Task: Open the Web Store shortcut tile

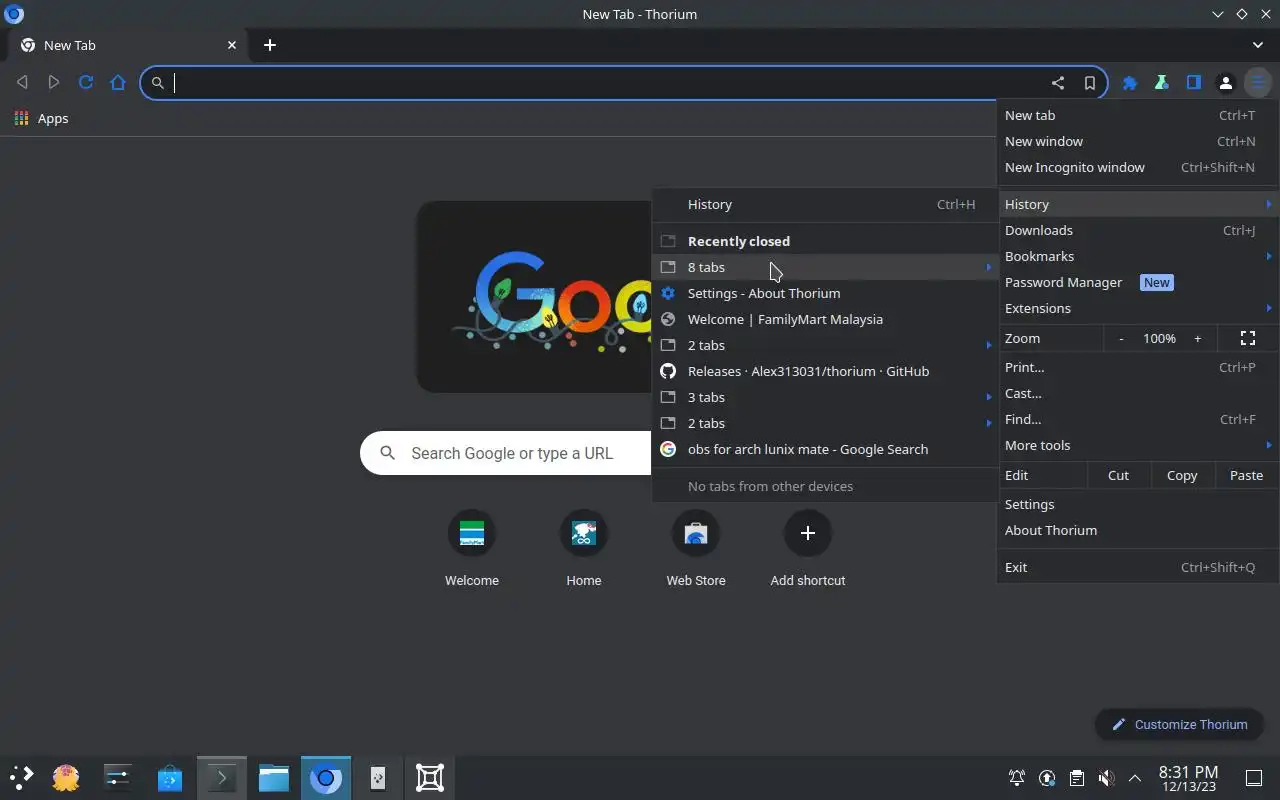Action: coord(696,549)
